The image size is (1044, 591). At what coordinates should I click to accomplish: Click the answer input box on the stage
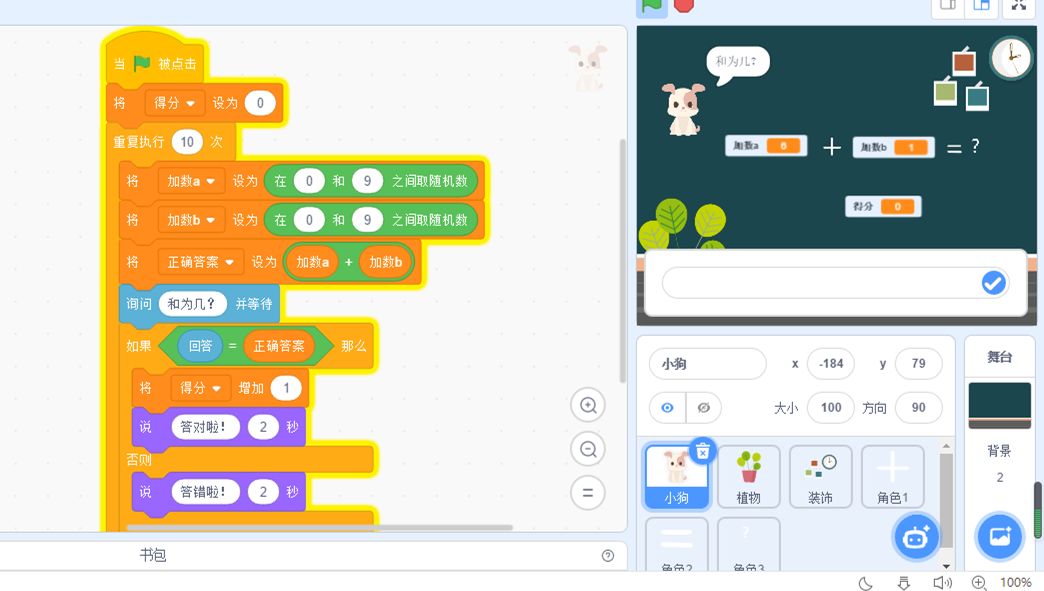pyautogui.click(x=835, y=283)
